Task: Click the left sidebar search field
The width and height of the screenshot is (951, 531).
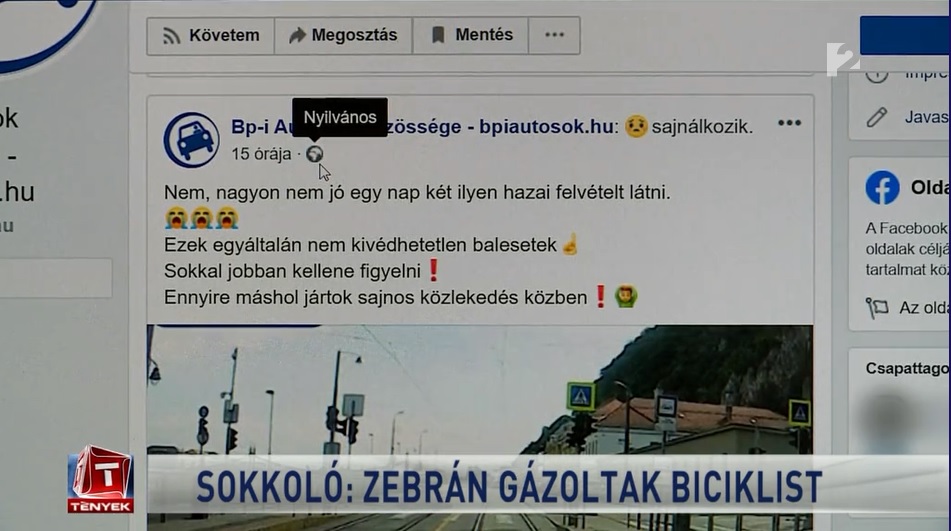Action: (56, 278)
